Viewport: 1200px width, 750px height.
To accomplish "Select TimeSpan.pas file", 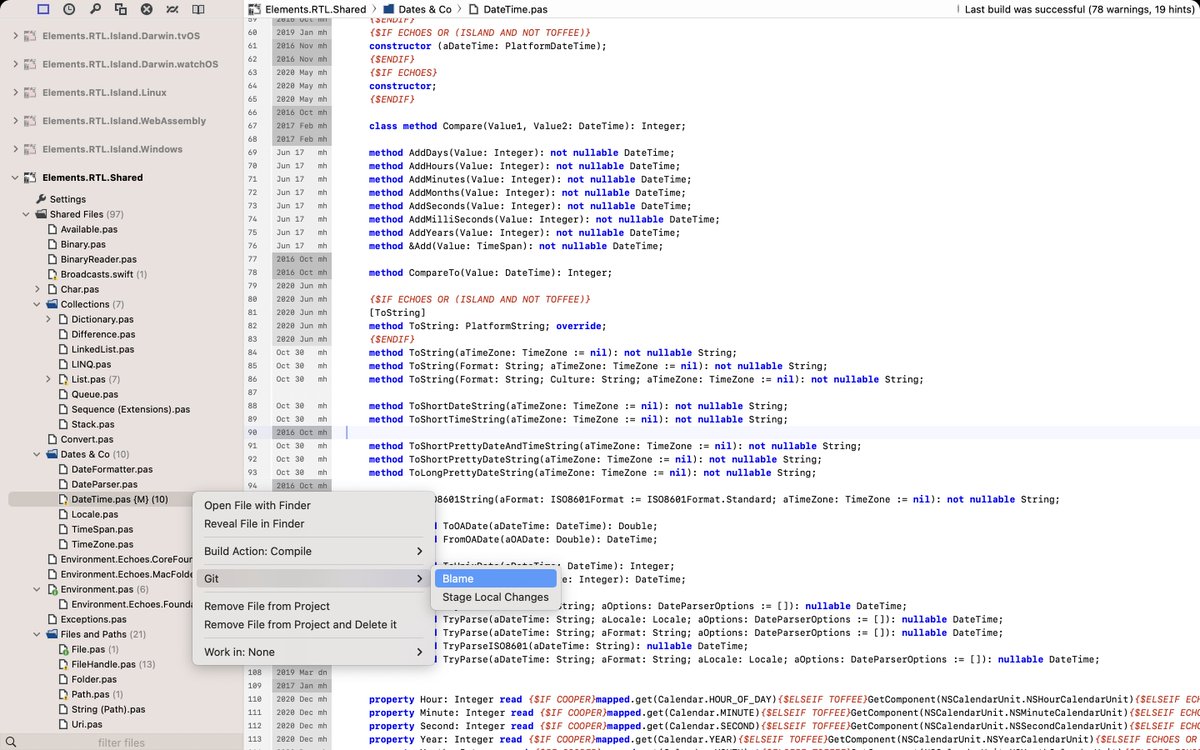I will click(x=102, y=529).
